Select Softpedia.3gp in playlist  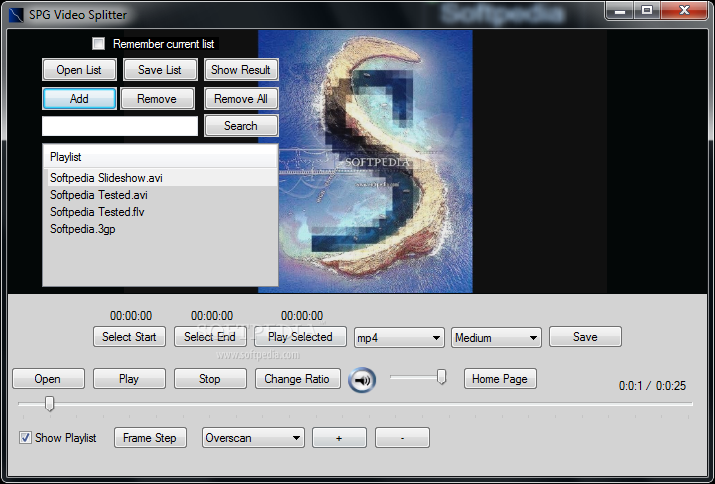[160, 229]
